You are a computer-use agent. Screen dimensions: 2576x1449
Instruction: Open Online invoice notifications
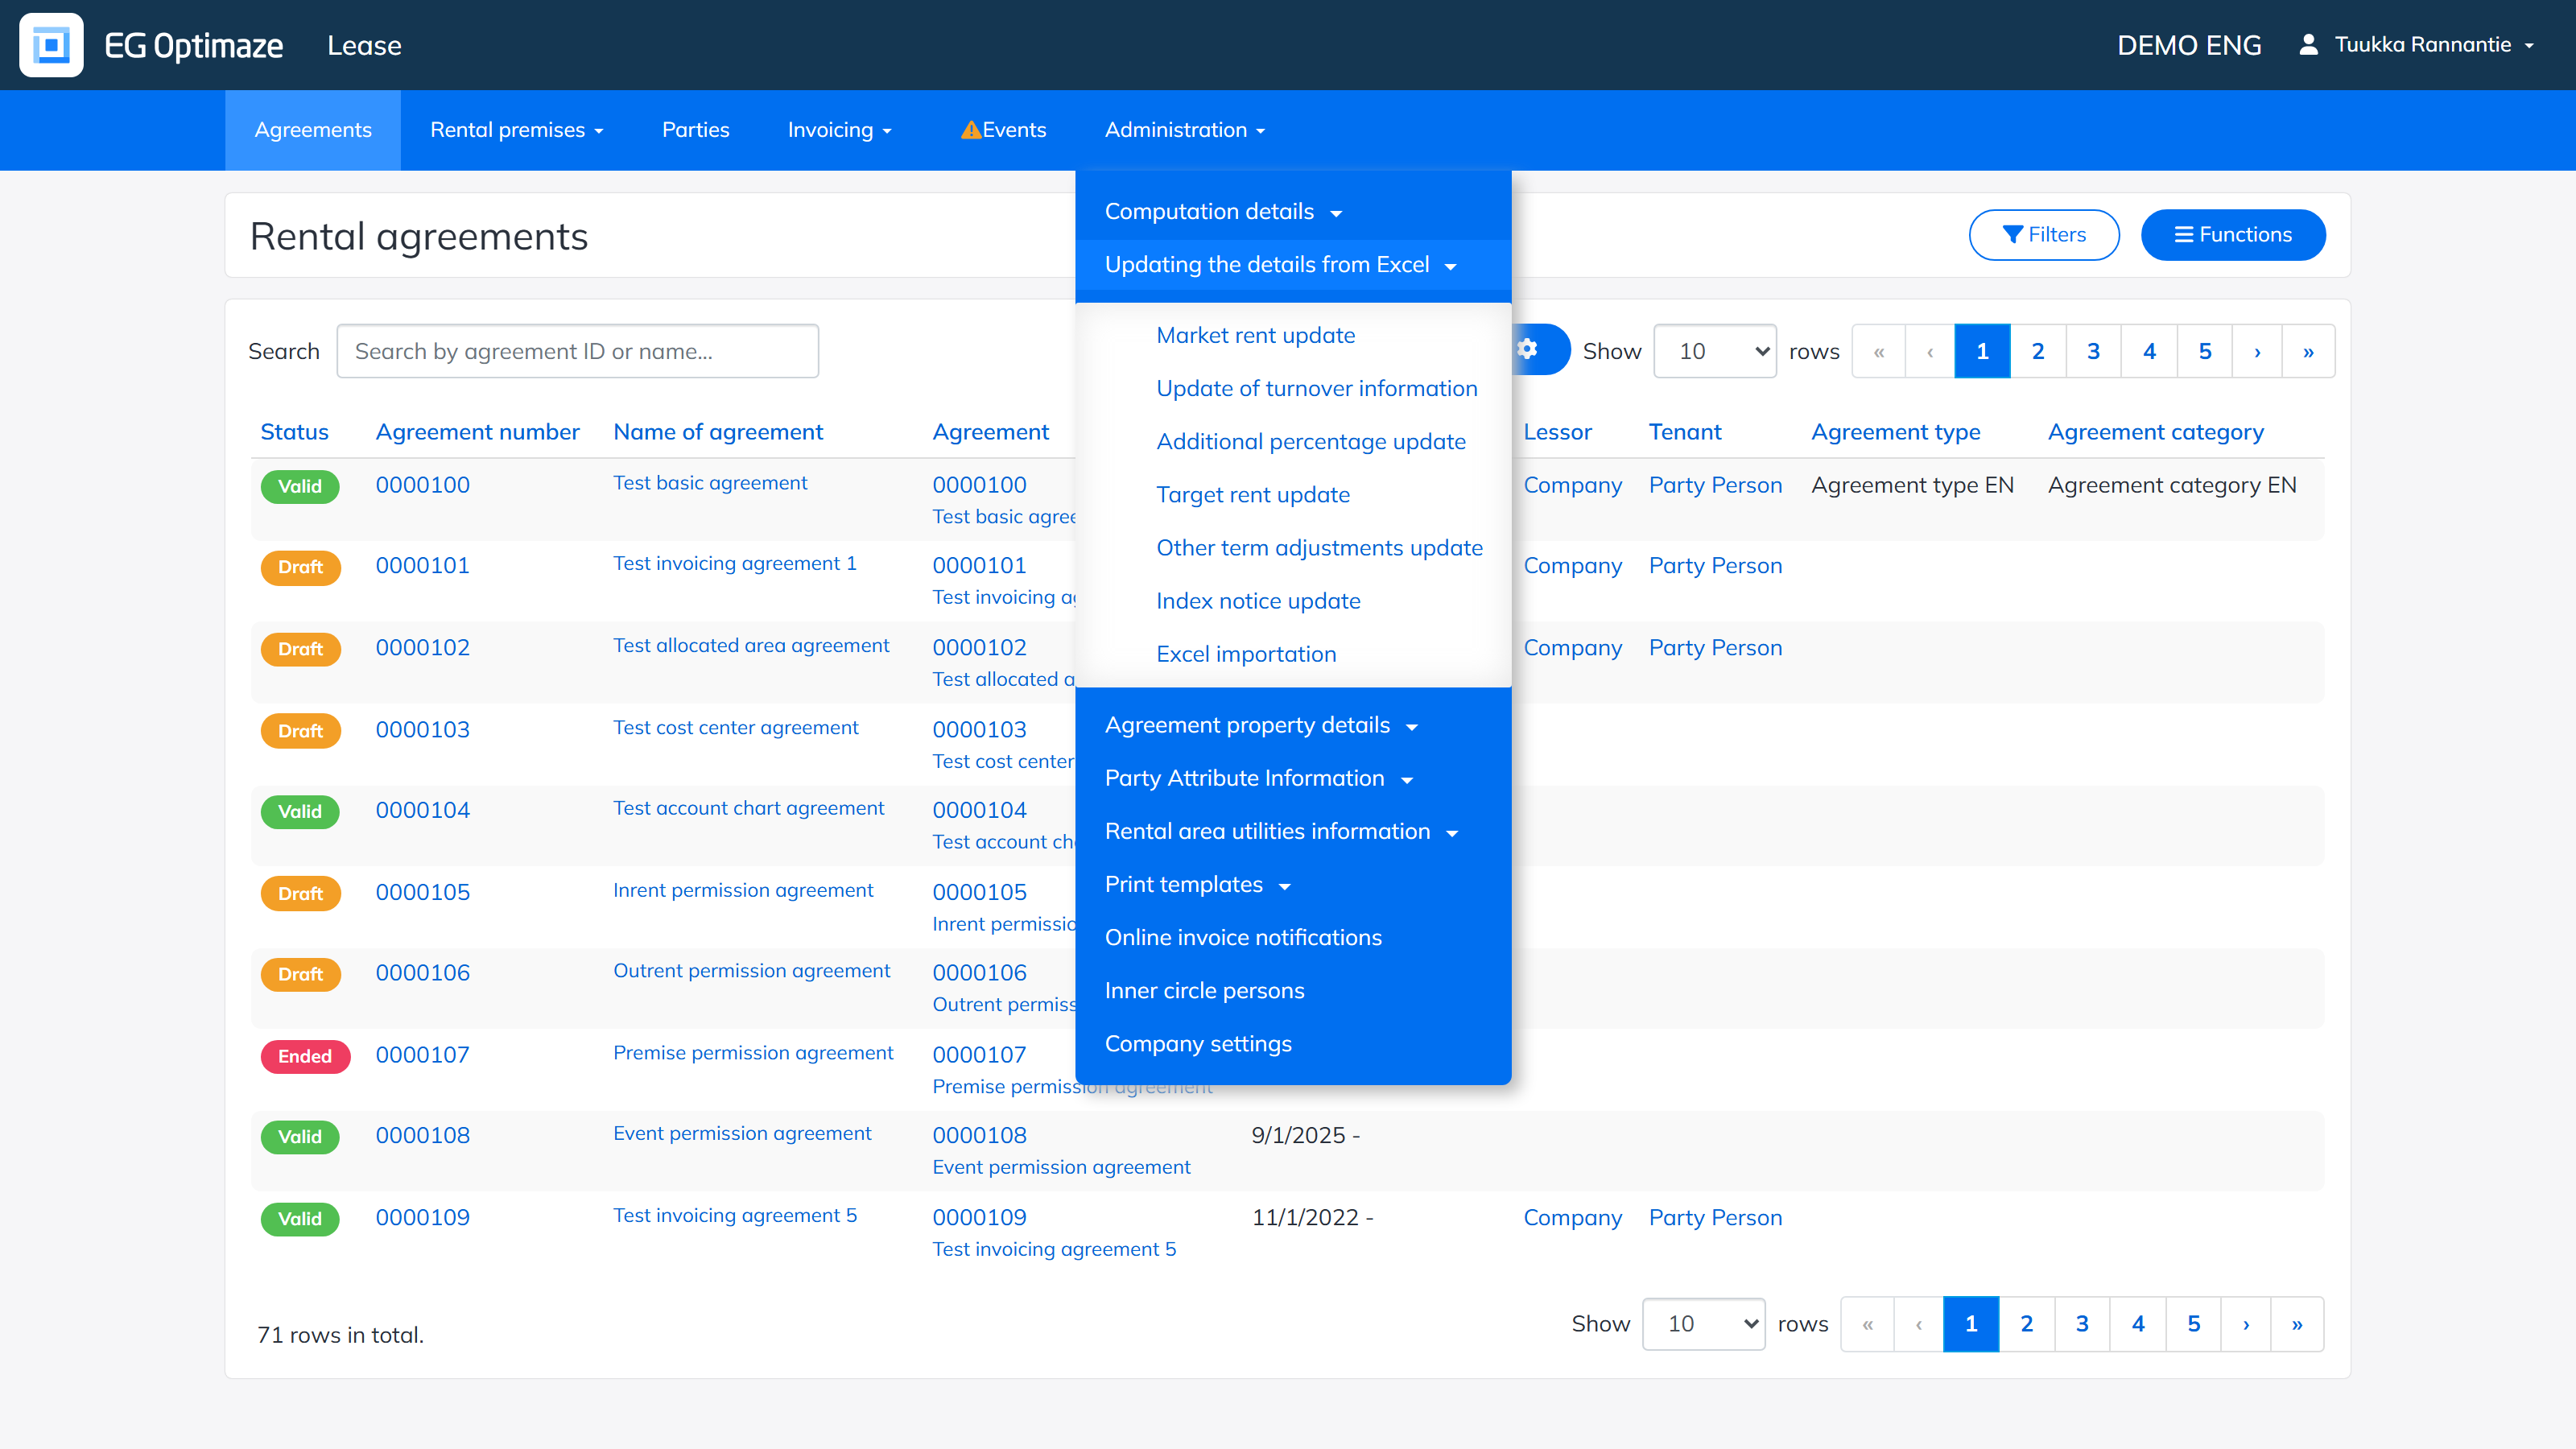point(1243,938)
